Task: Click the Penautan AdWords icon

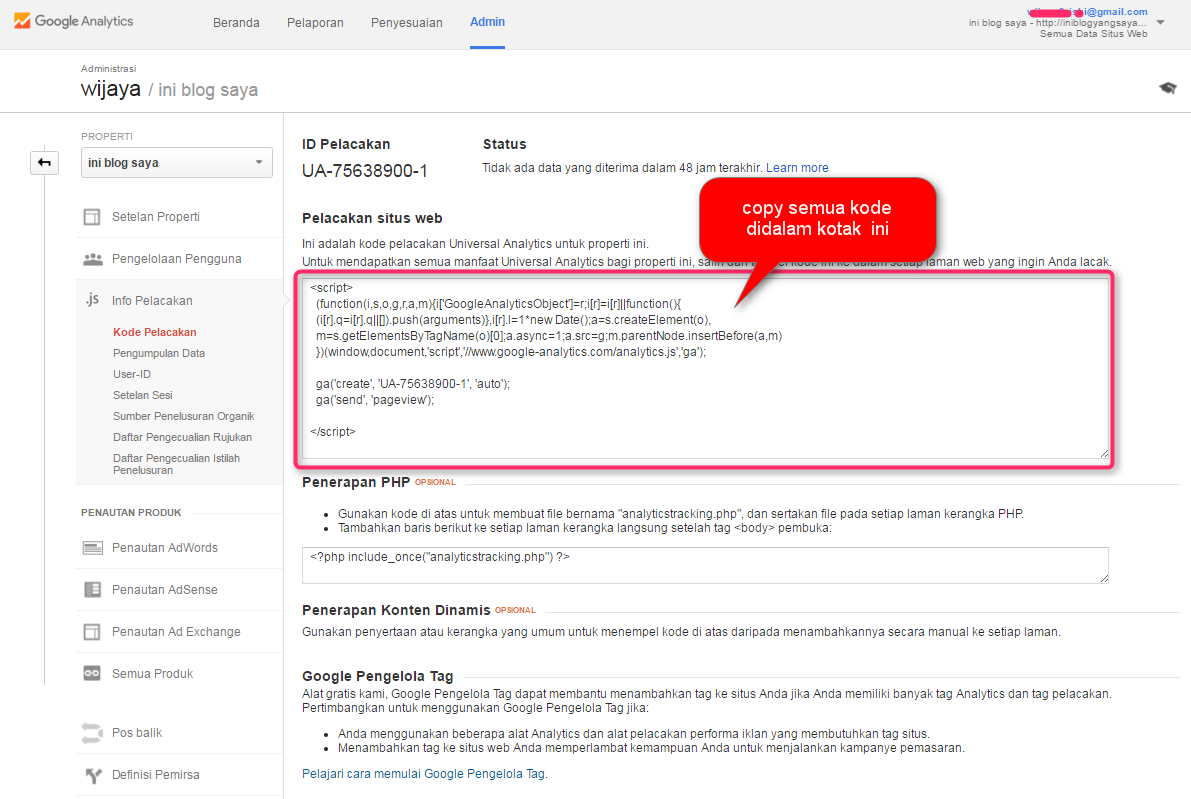Action: [93, 548]
